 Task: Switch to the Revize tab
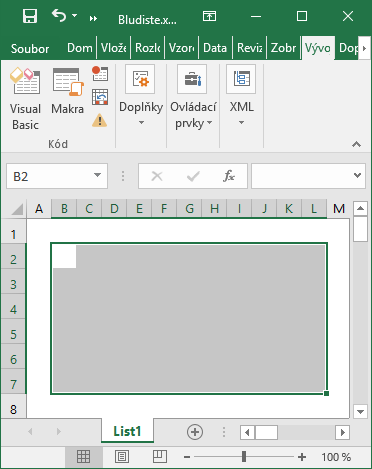click(x=250, y=48)
